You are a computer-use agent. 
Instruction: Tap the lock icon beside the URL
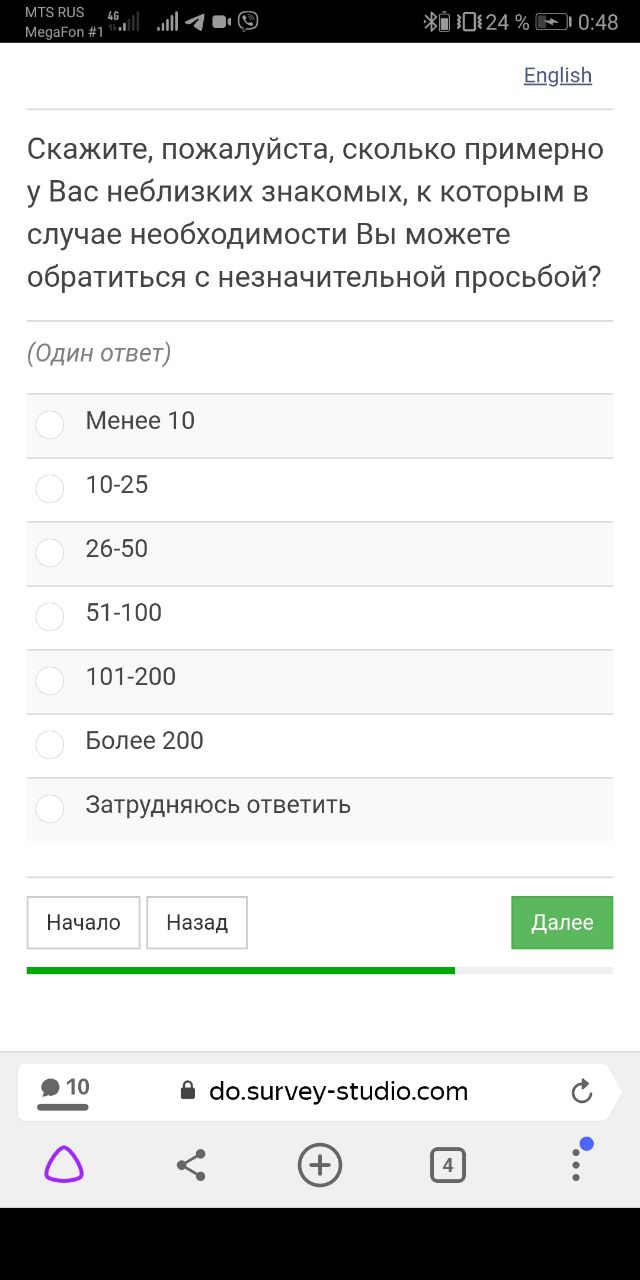pos(188,1092)
